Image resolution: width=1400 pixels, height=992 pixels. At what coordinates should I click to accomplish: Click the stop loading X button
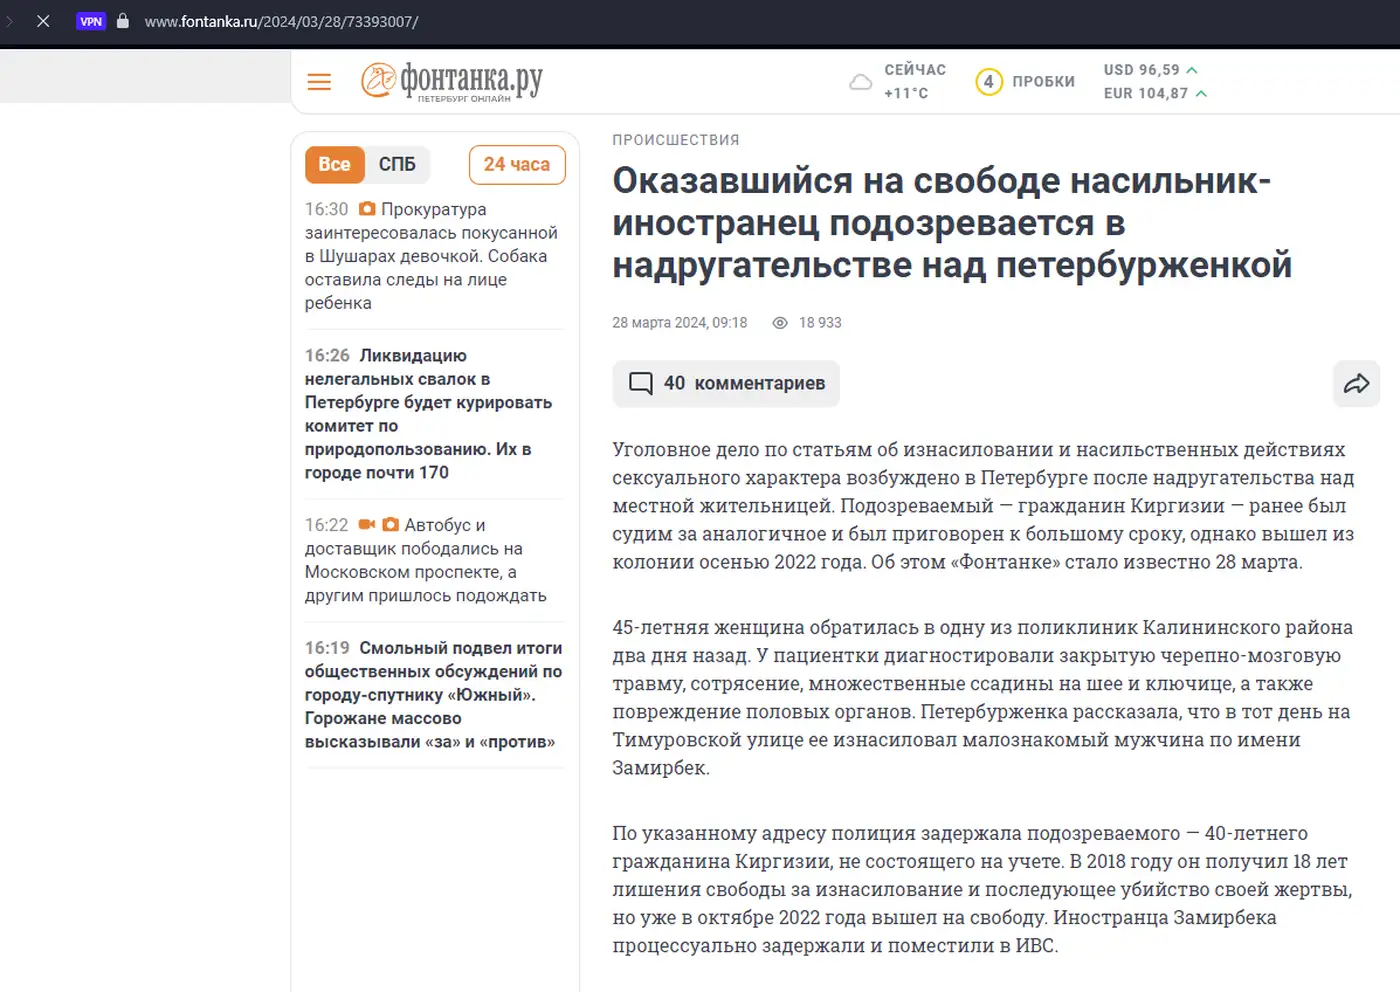(x=43, y=21)
